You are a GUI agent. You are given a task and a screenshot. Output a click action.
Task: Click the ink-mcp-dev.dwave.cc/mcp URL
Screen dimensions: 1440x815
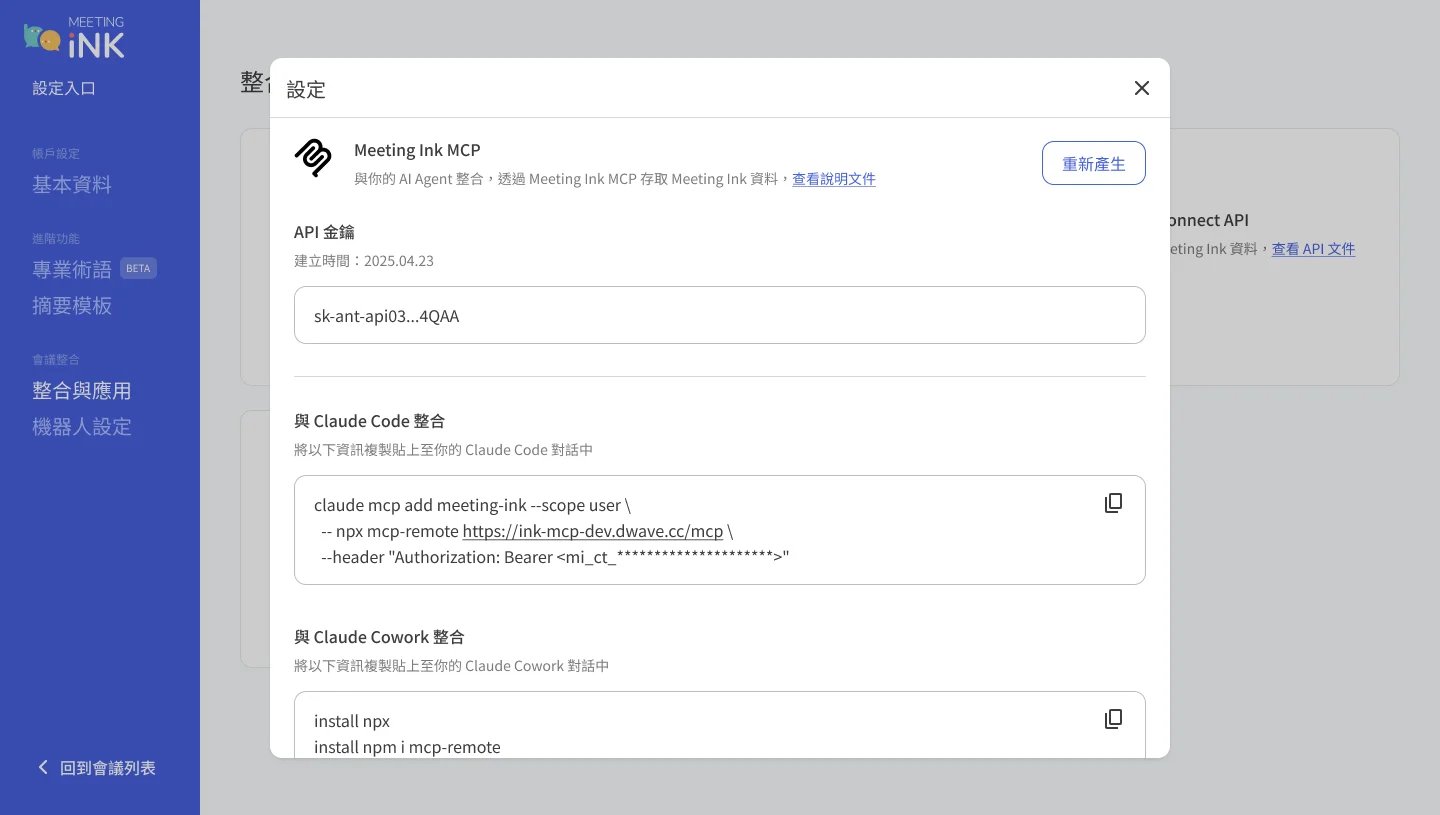593,531
